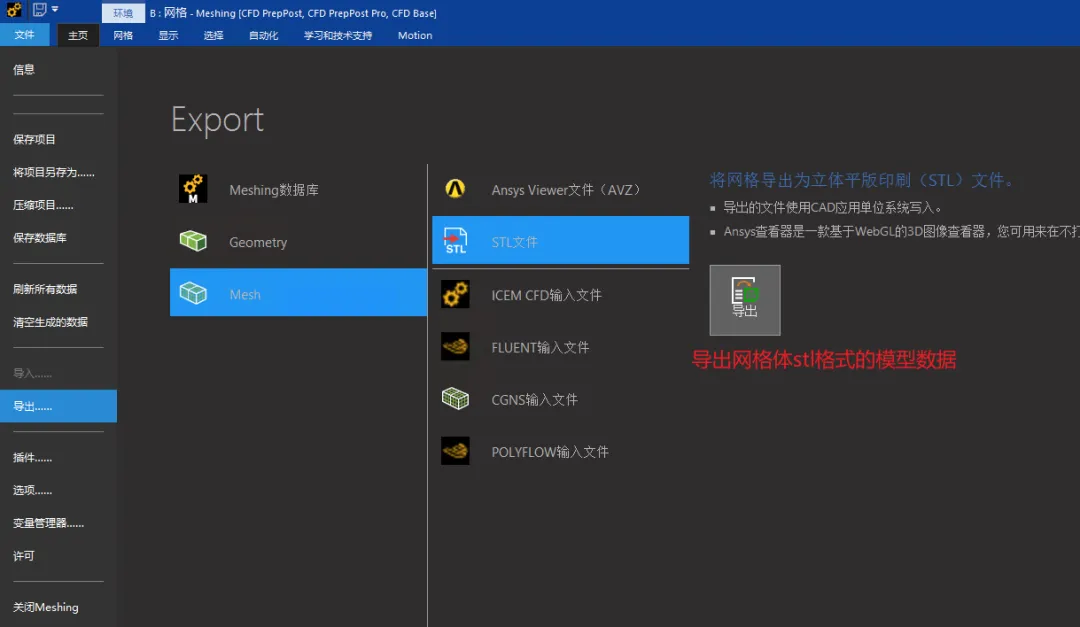Click the 环境 context tab
Image resolution: width=1080 pixels, height=627 pixels.
[x=123, y=13]
